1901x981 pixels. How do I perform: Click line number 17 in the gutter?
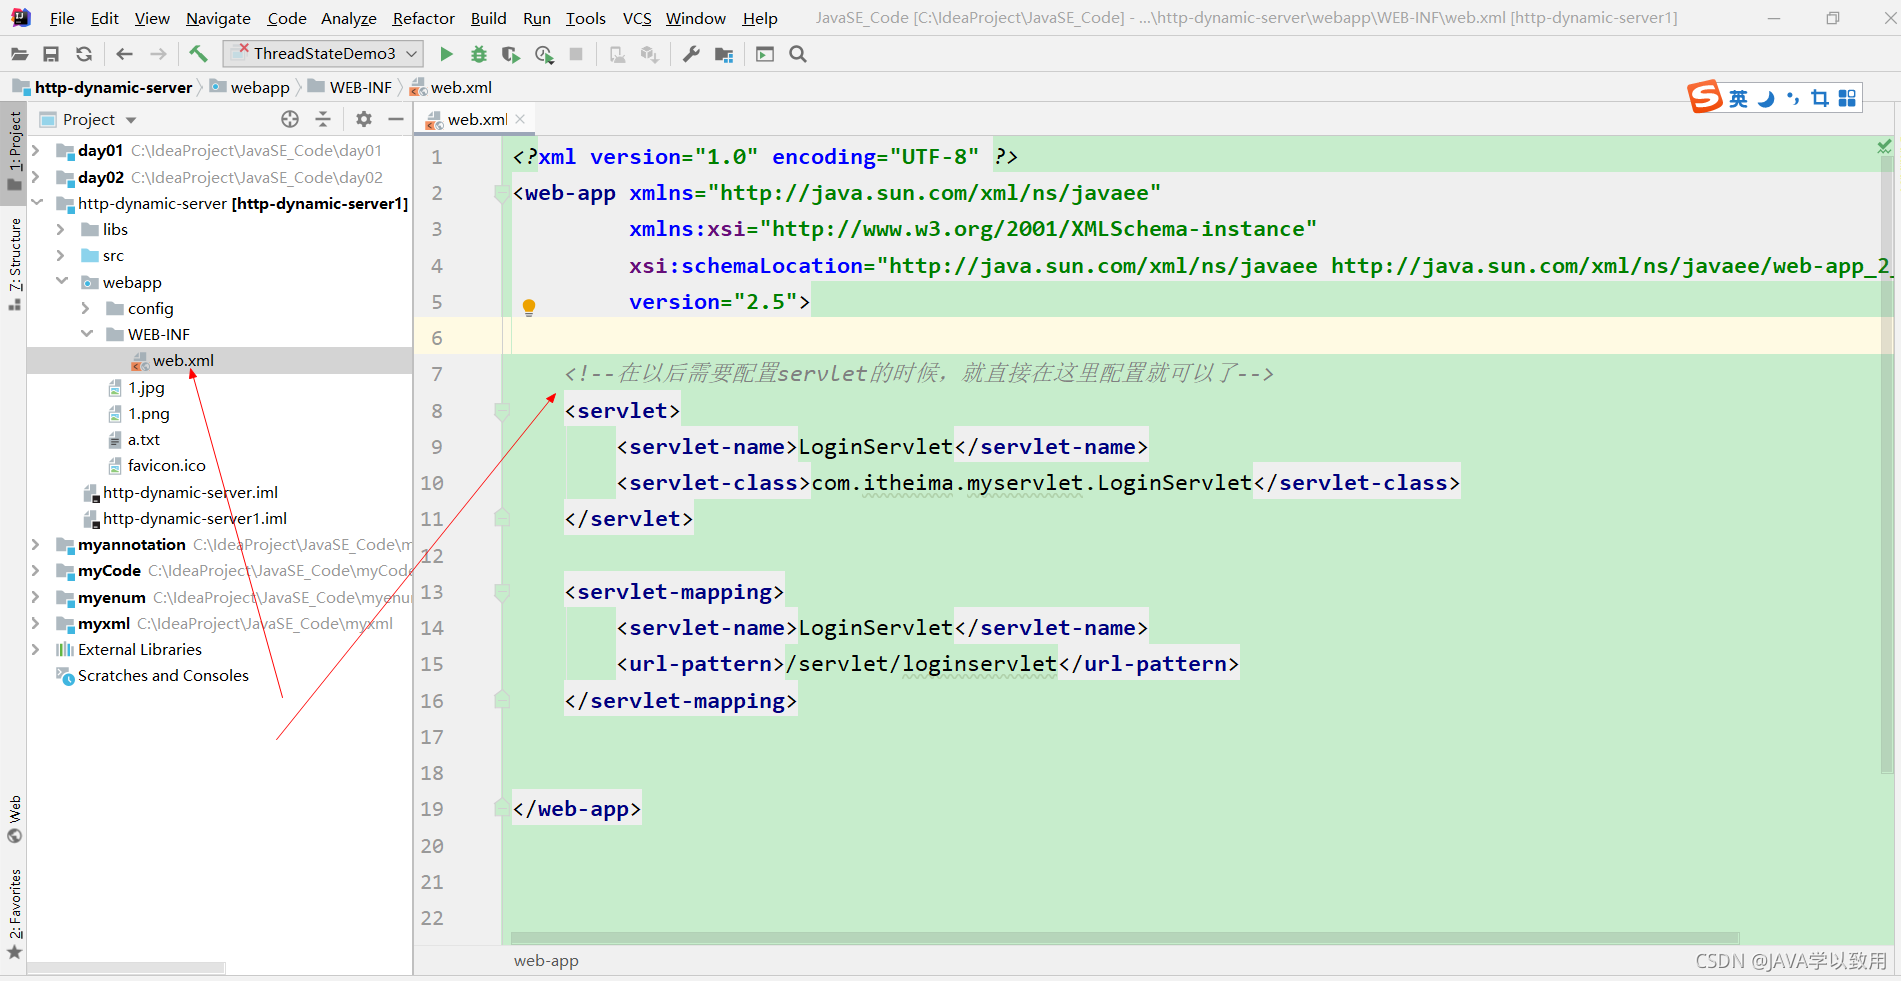[x=432, y=737]
